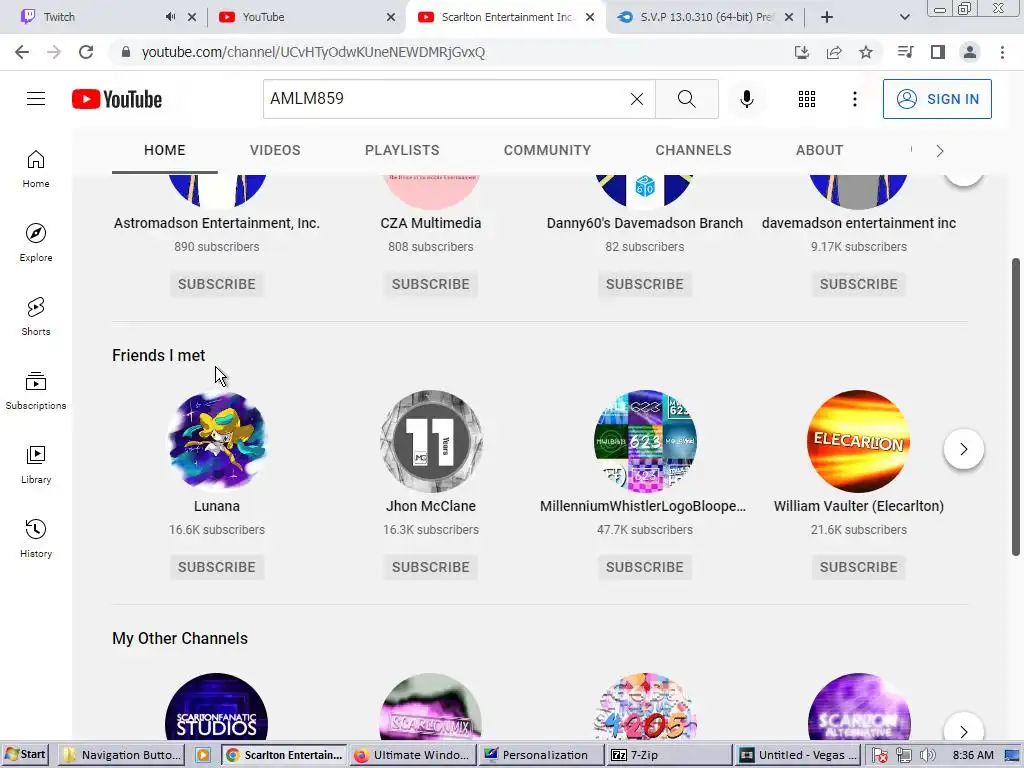Switch to Ultimate Windows taskbar item

(412, 755)
